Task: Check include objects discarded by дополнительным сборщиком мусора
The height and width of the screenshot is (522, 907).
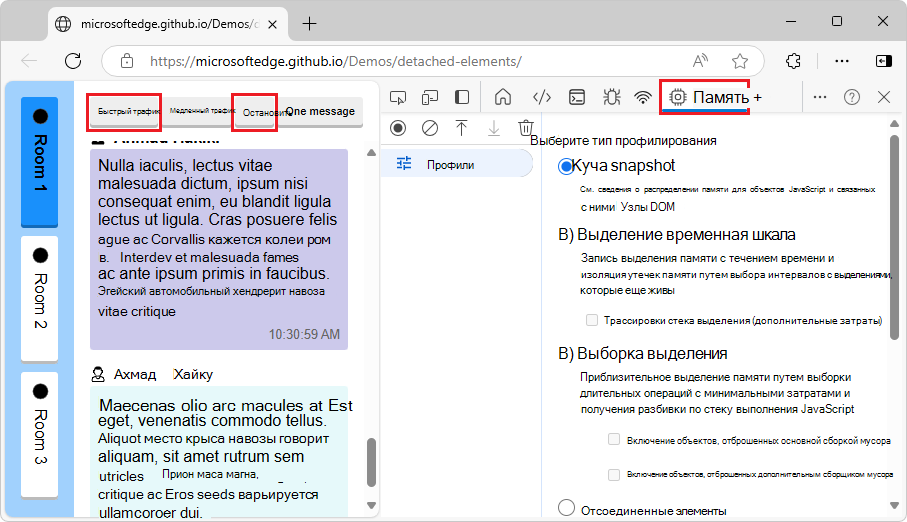Action: 614,475
